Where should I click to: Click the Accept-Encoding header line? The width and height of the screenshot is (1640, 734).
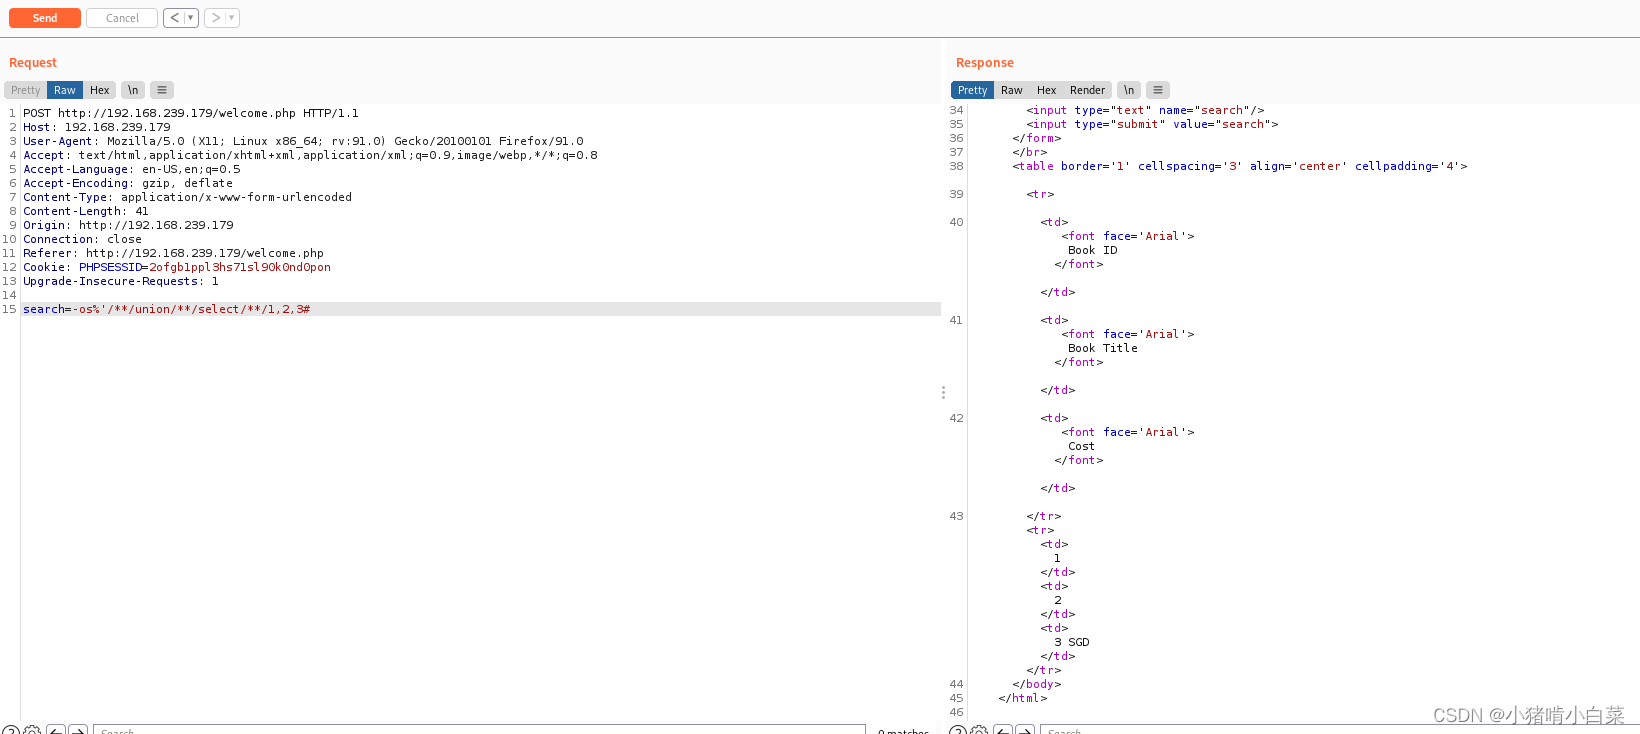(x=128, y=183)
